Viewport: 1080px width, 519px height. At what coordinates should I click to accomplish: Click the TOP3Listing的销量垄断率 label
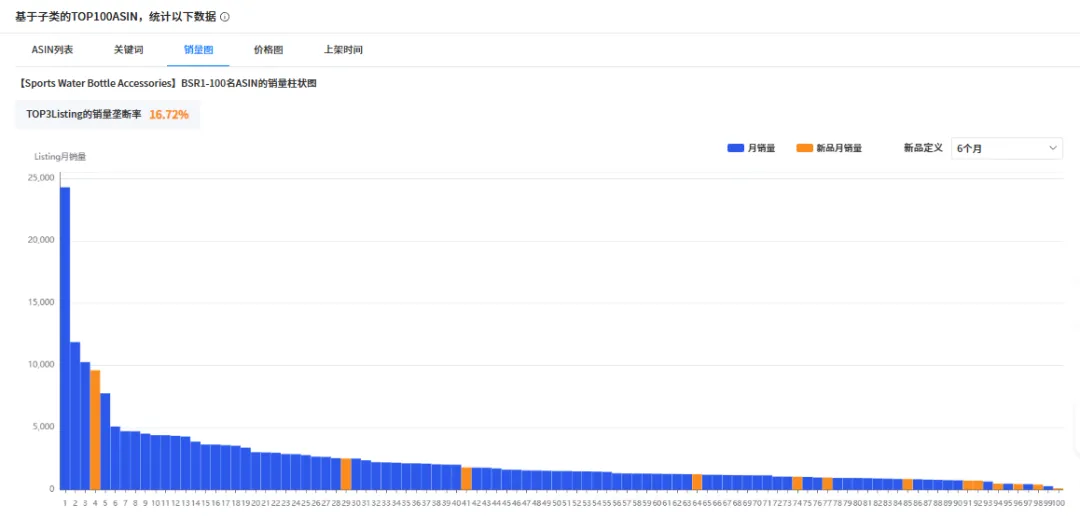[83, 114]
